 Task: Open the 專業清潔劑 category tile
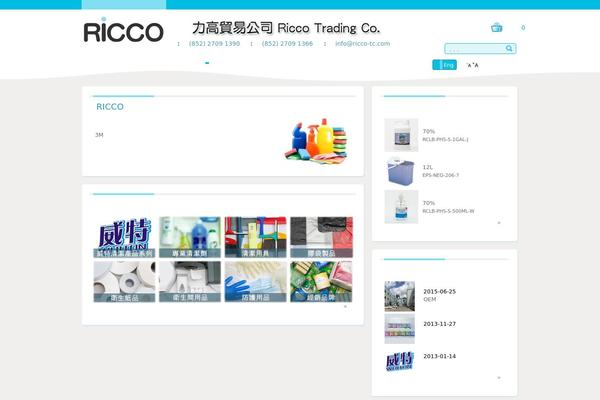190,237
